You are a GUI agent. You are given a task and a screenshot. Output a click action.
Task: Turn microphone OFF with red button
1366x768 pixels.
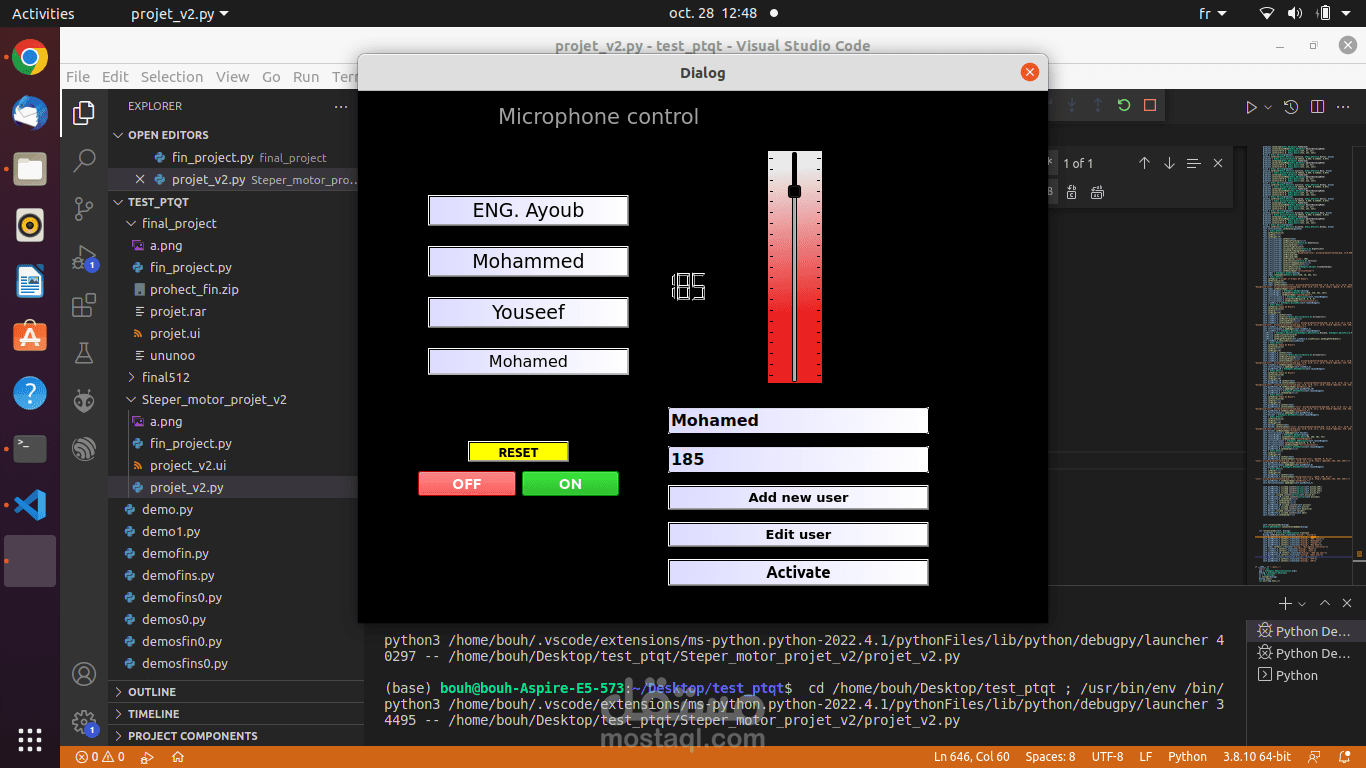(x=467, y=484)
